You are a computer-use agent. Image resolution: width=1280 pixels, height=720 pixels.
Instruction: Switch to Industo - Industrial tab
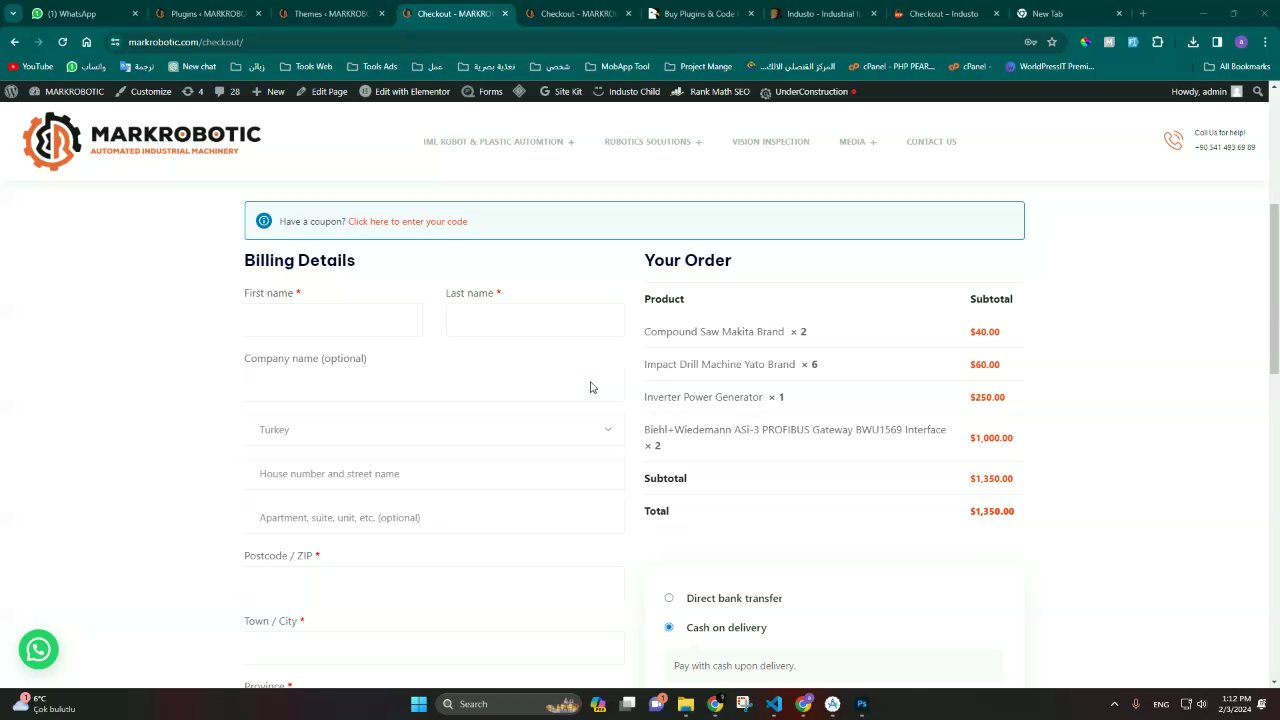(x=825, y=14)
